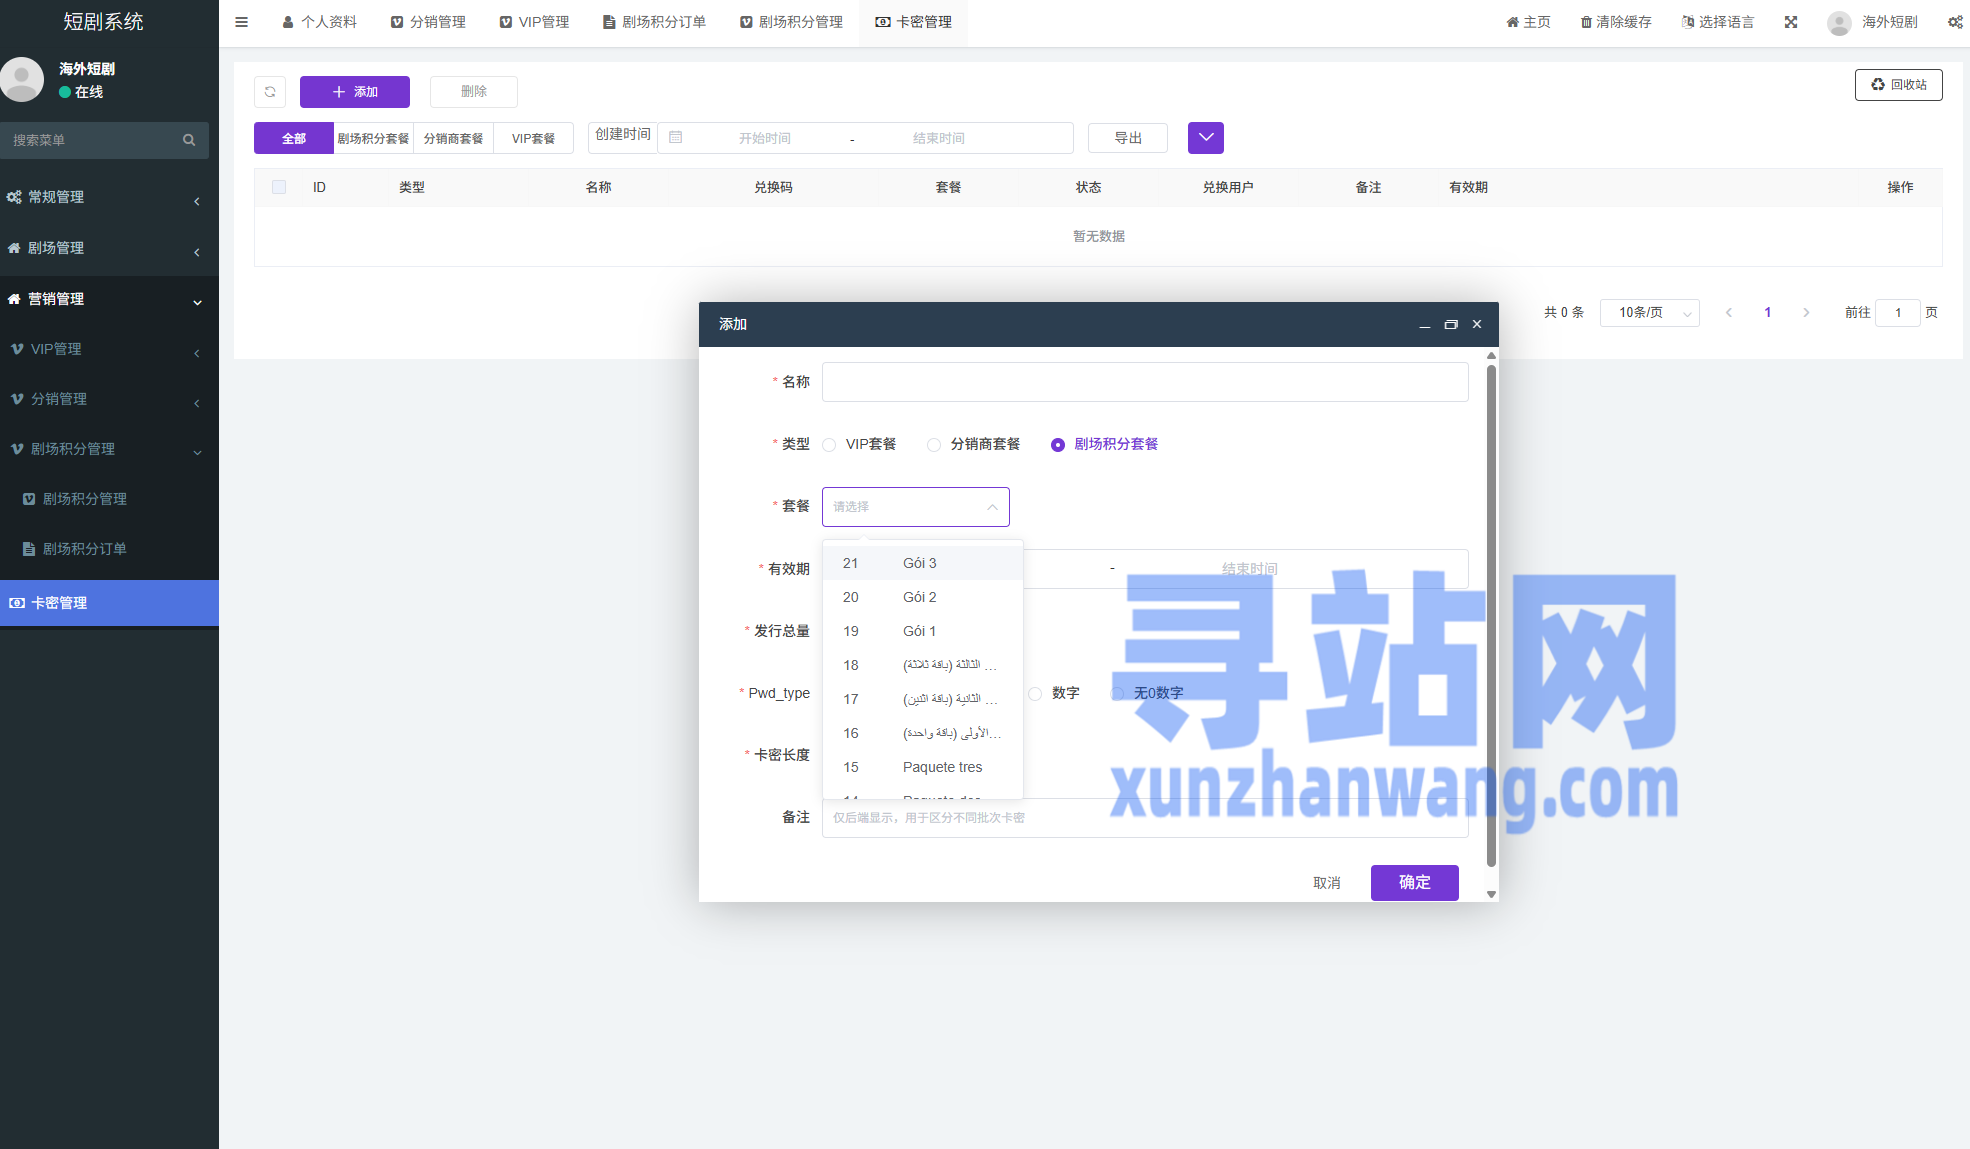The image size is (1970, 1149).
Task: Select the VIP套餐 radio button
Action: click(x=829, y=445)
